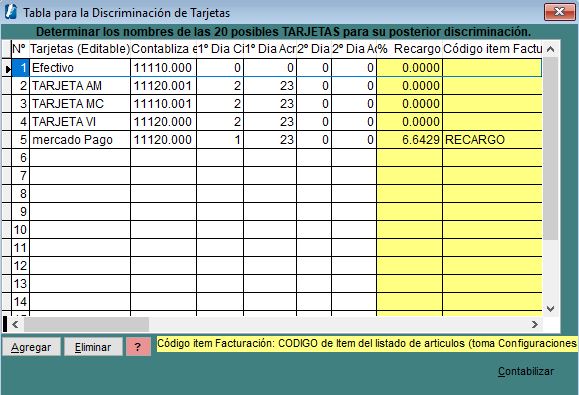Click the Agregar button

31,347
